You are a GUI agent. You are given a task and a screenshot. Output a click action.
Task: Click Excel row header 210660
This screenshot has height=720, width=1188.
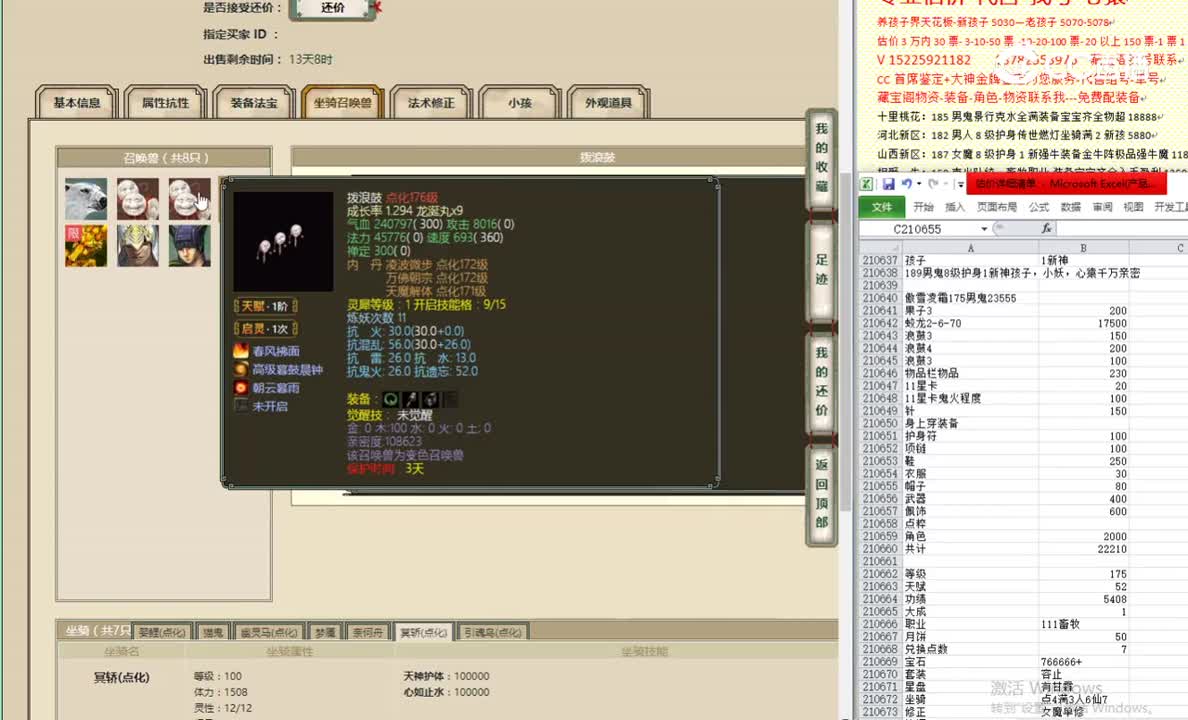[x=880, y=549]
